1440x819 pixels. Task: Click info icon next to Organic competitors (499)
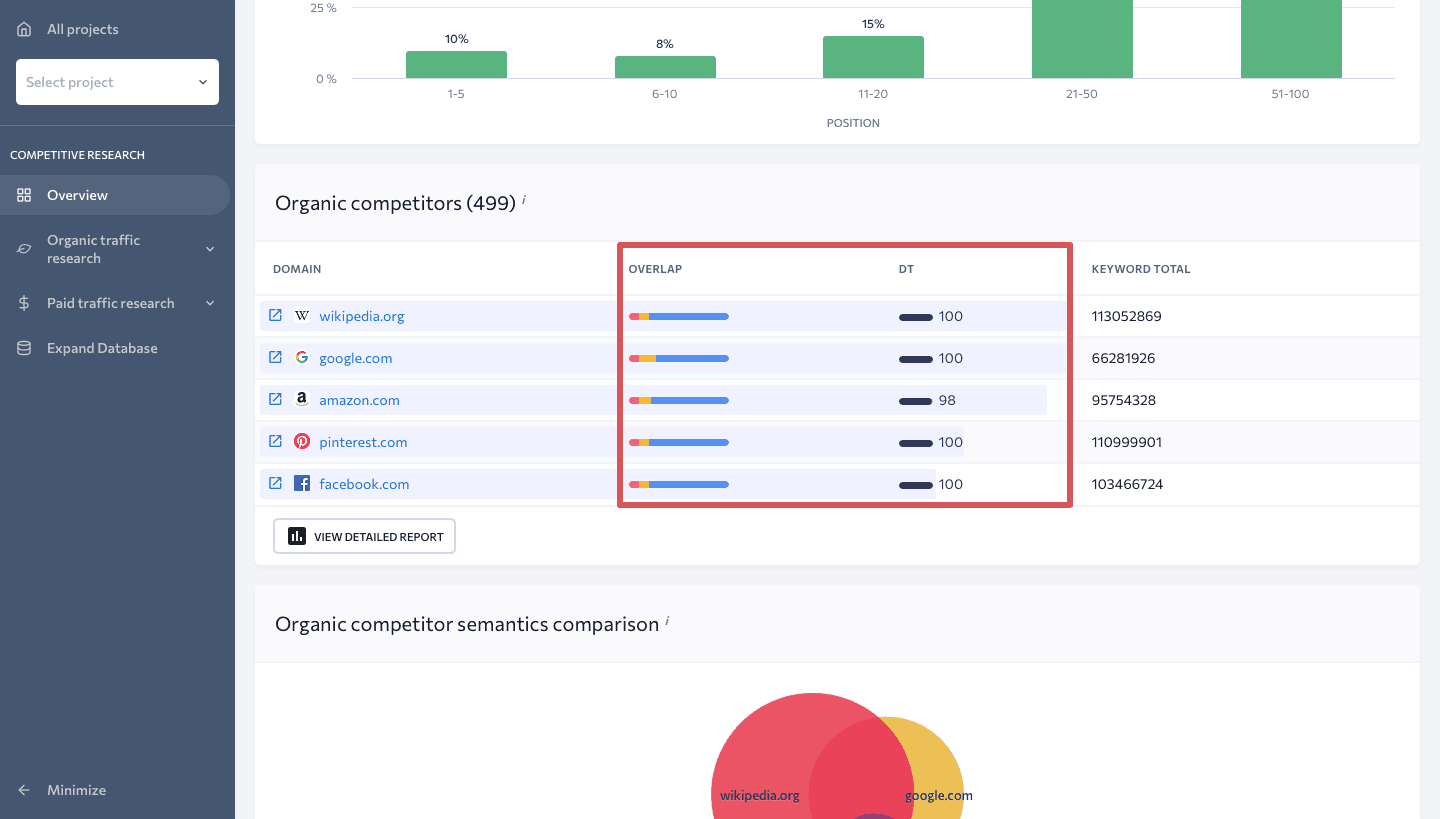(x=524, y=200)
